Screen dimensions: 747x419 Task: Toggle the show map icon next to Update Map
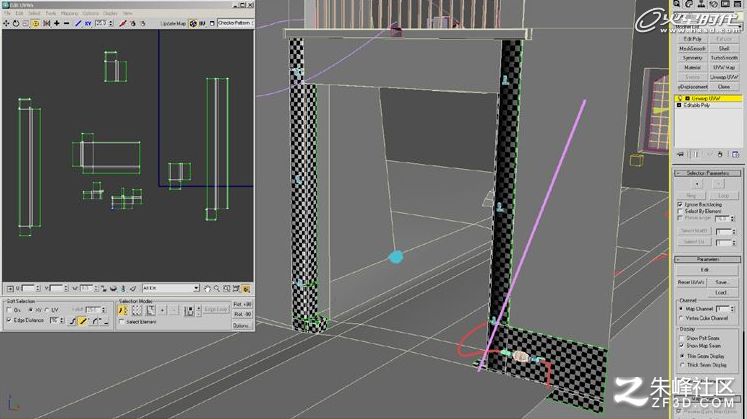(x=193, y=23)
